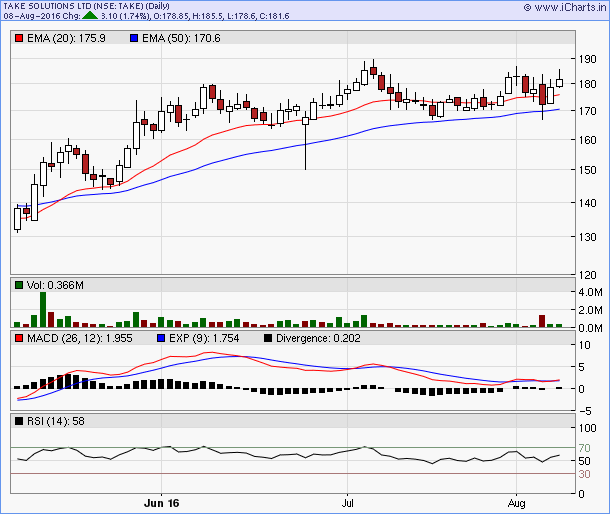Click the blue EXP (9) legend swatch
The height and width of the screenshot is (514, 610).
point(161,338)
